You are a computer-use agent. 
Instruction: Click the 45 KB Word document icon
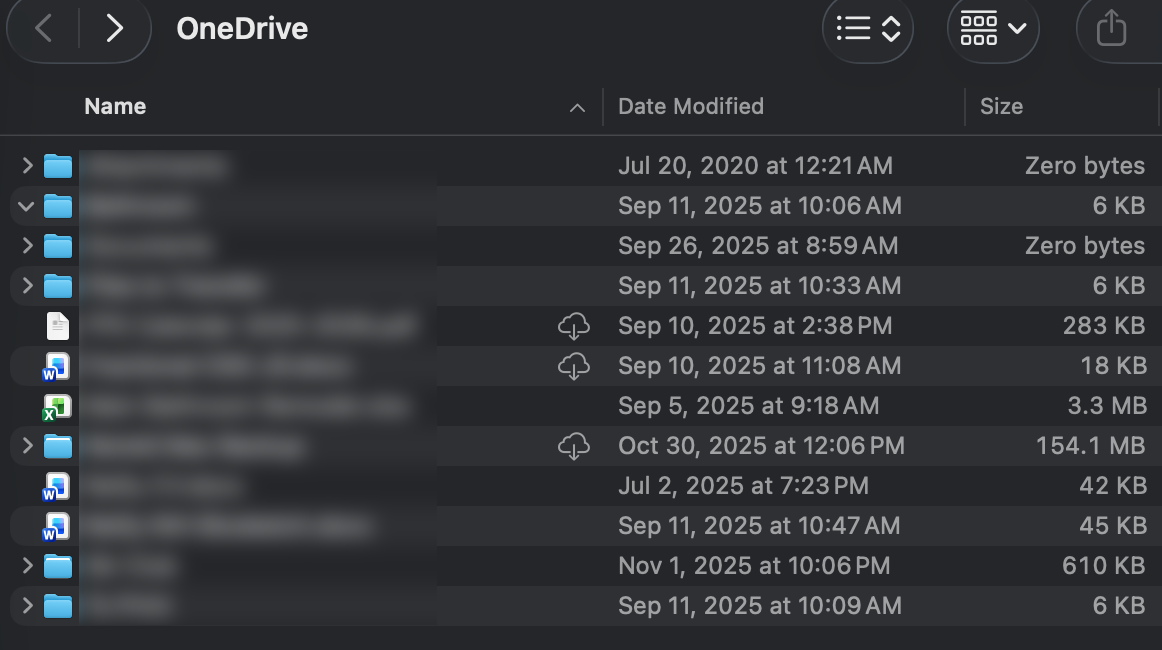pos(57,526)
